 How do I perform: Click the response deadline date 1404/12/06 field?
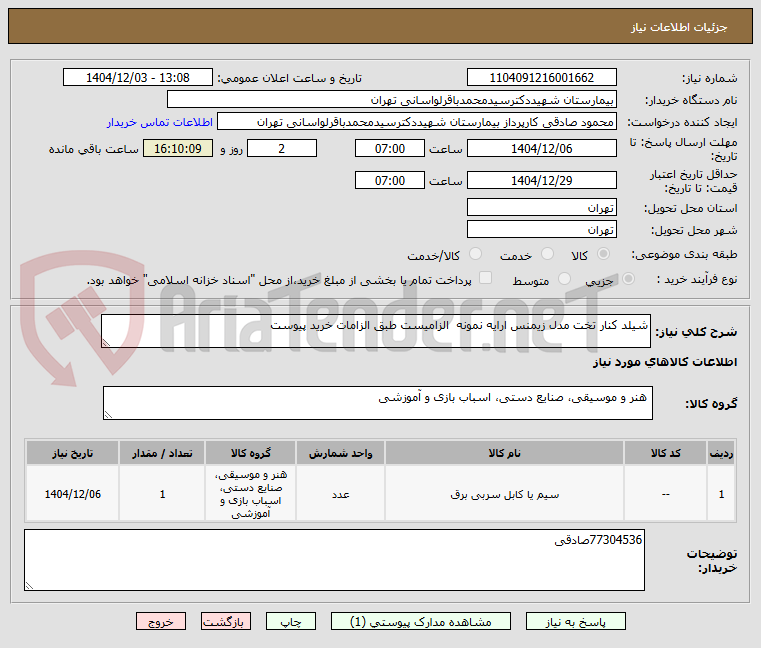coord(542,149)
